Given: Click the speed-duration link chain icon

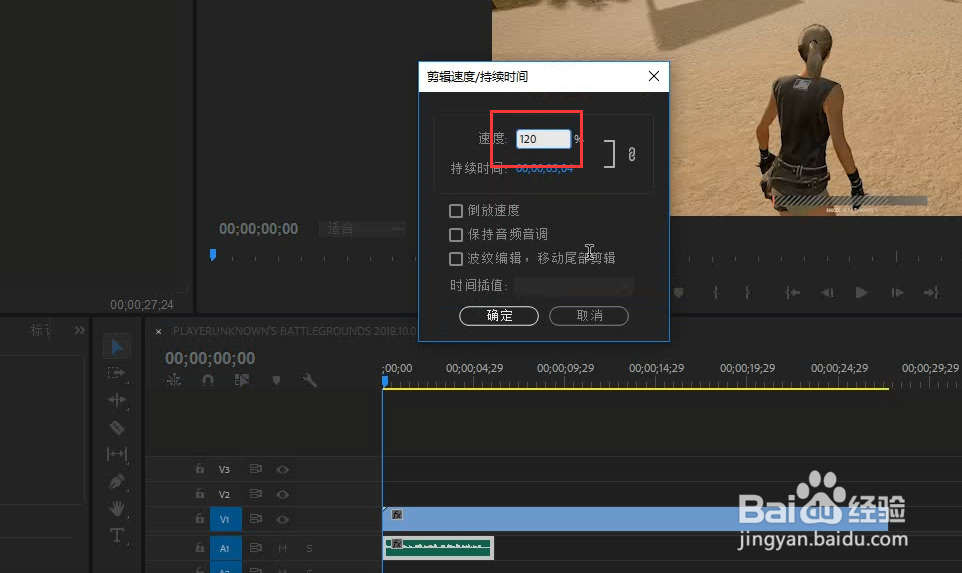Looking at the screenshot, I should click(x=632, y=154).
